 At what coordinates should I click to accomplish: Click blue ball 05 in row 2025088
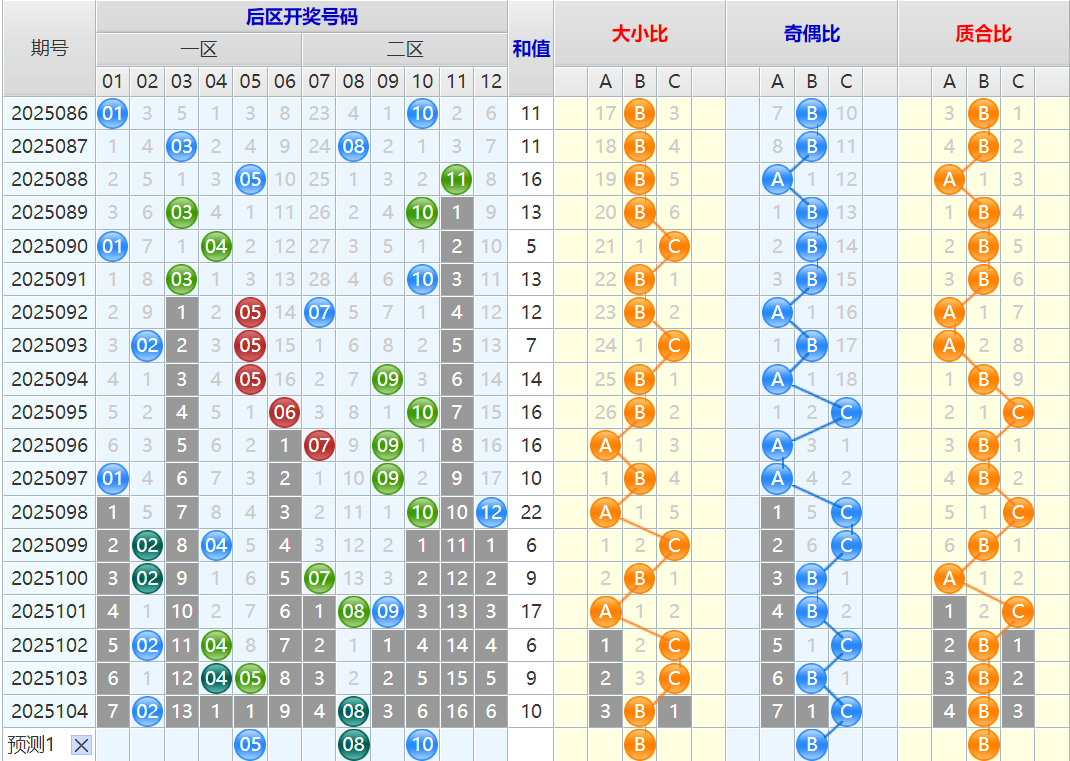250,180
